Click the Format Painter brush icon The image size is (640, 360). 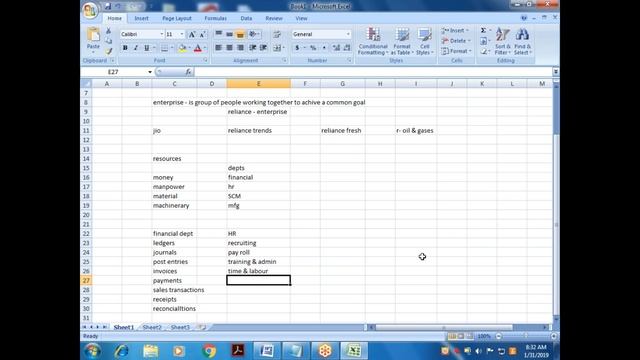point(109,51)
